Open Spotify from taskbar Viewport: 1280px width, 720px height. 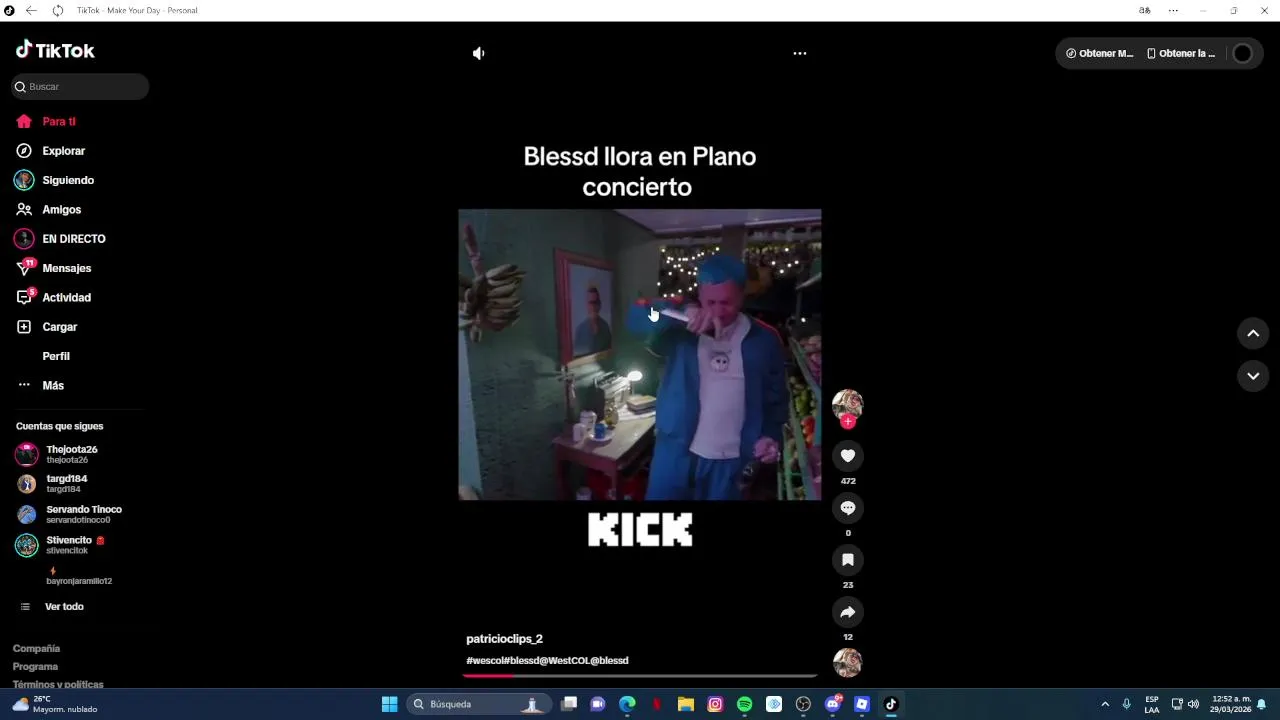point(744,704)
